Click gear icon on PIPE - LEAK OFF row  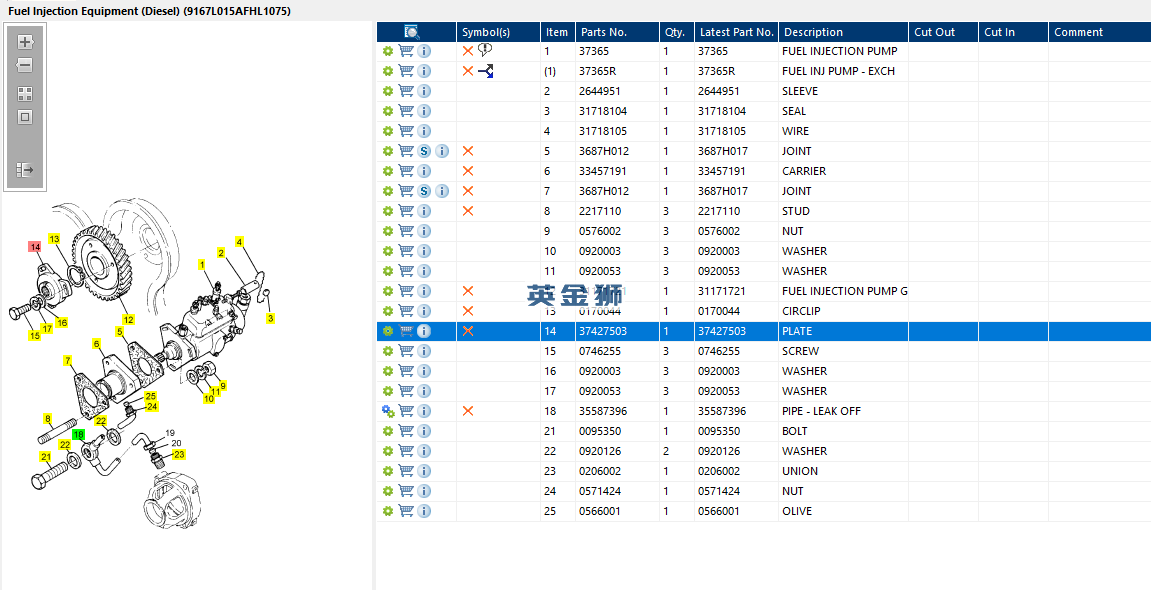(x=387, y=411)
